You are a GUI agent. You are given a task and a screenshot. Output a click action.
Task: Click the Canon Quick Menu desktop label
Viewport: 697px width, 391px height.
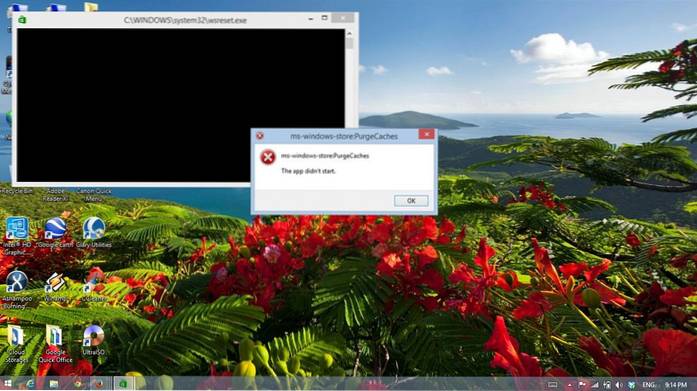pos(94,195)
